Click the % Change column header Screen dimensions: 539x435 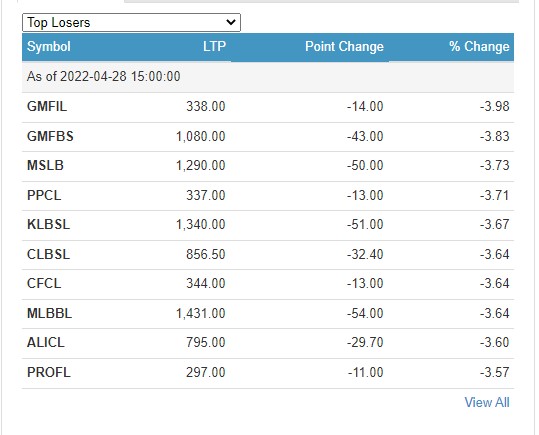(479, 46)
